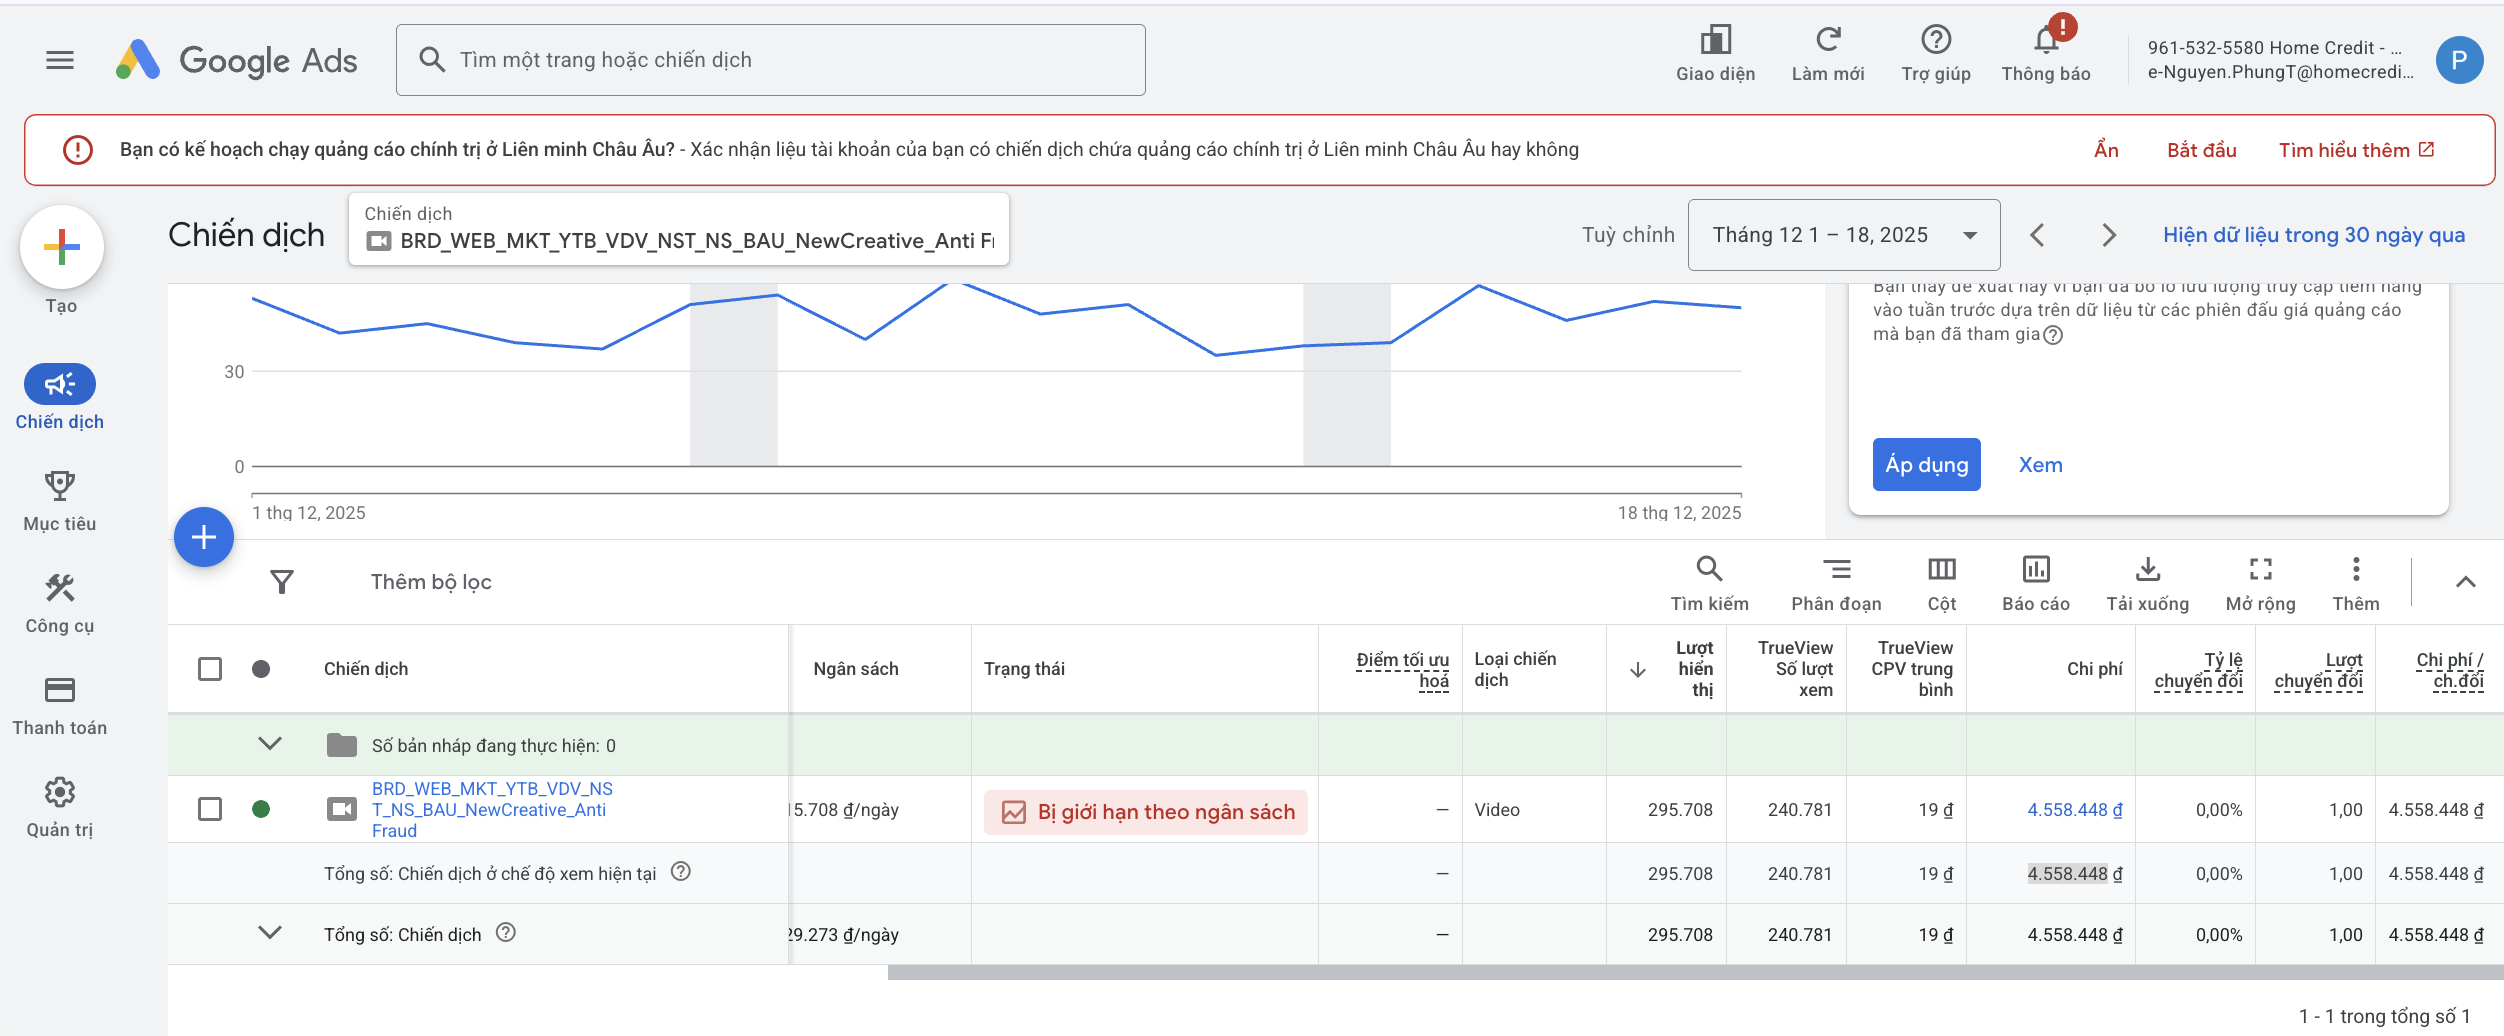The height and width of the screenshot is (1036, 2504).
Task: Open the Trợ giúp help icon
Action: pyautogui.click(x=1936, y=41)
